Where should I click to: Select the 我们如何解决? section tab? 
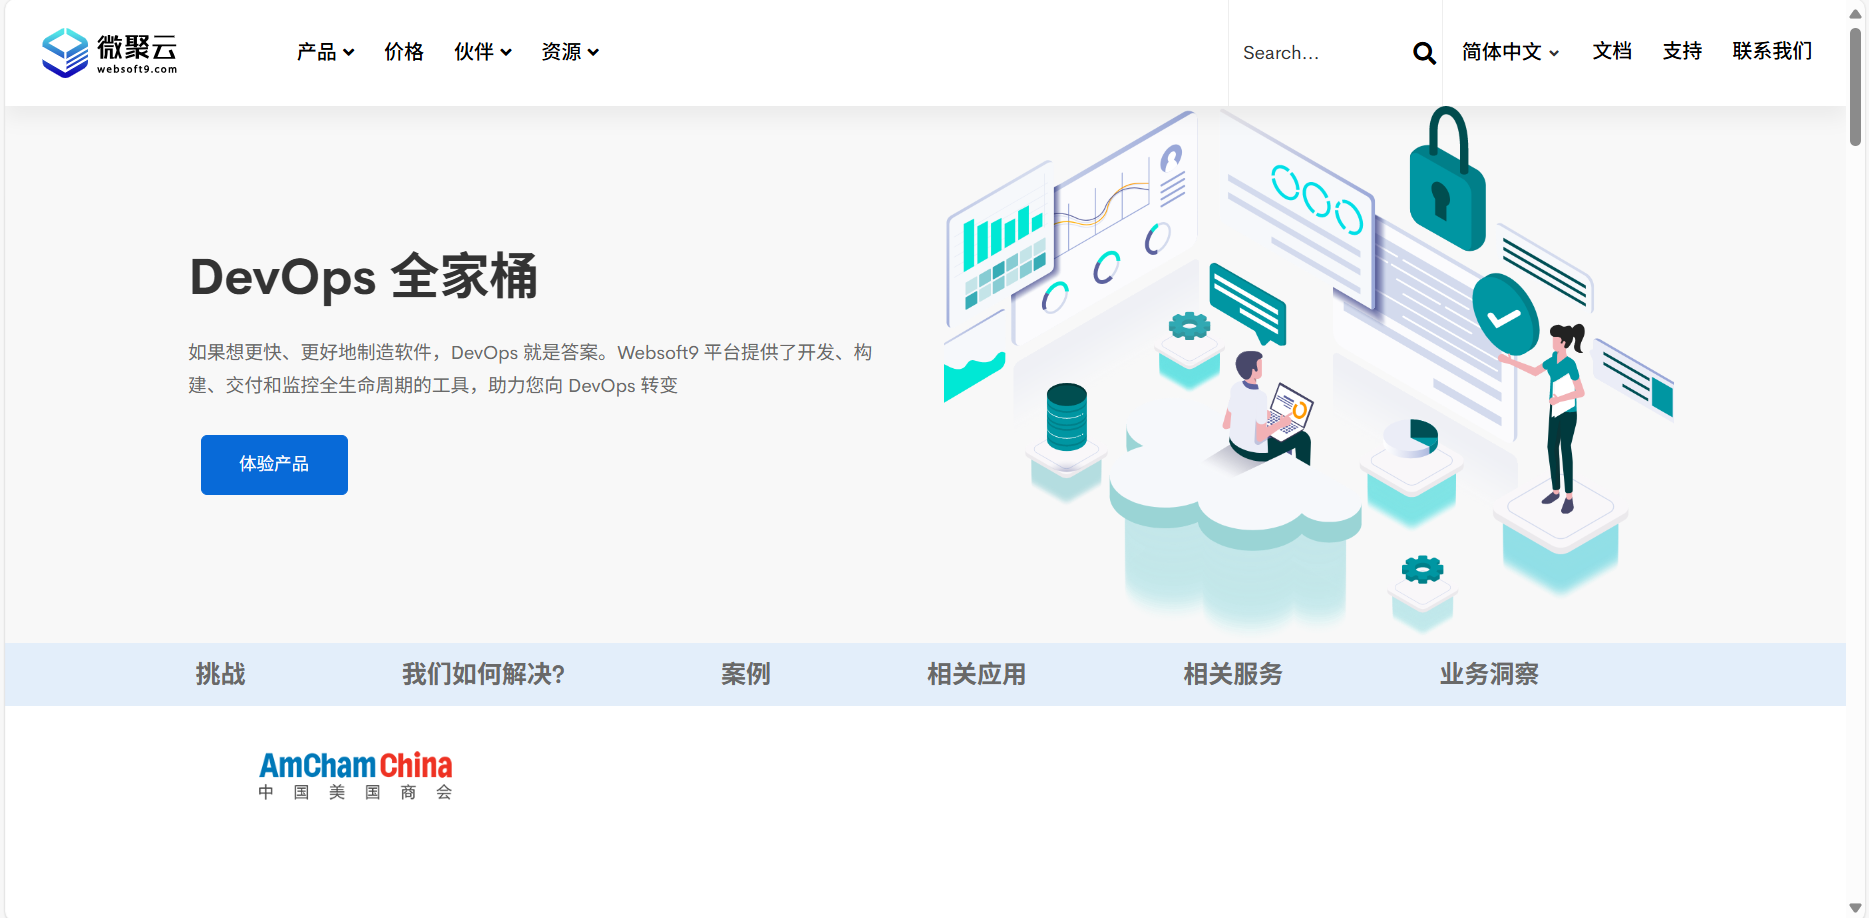point(483,675)
